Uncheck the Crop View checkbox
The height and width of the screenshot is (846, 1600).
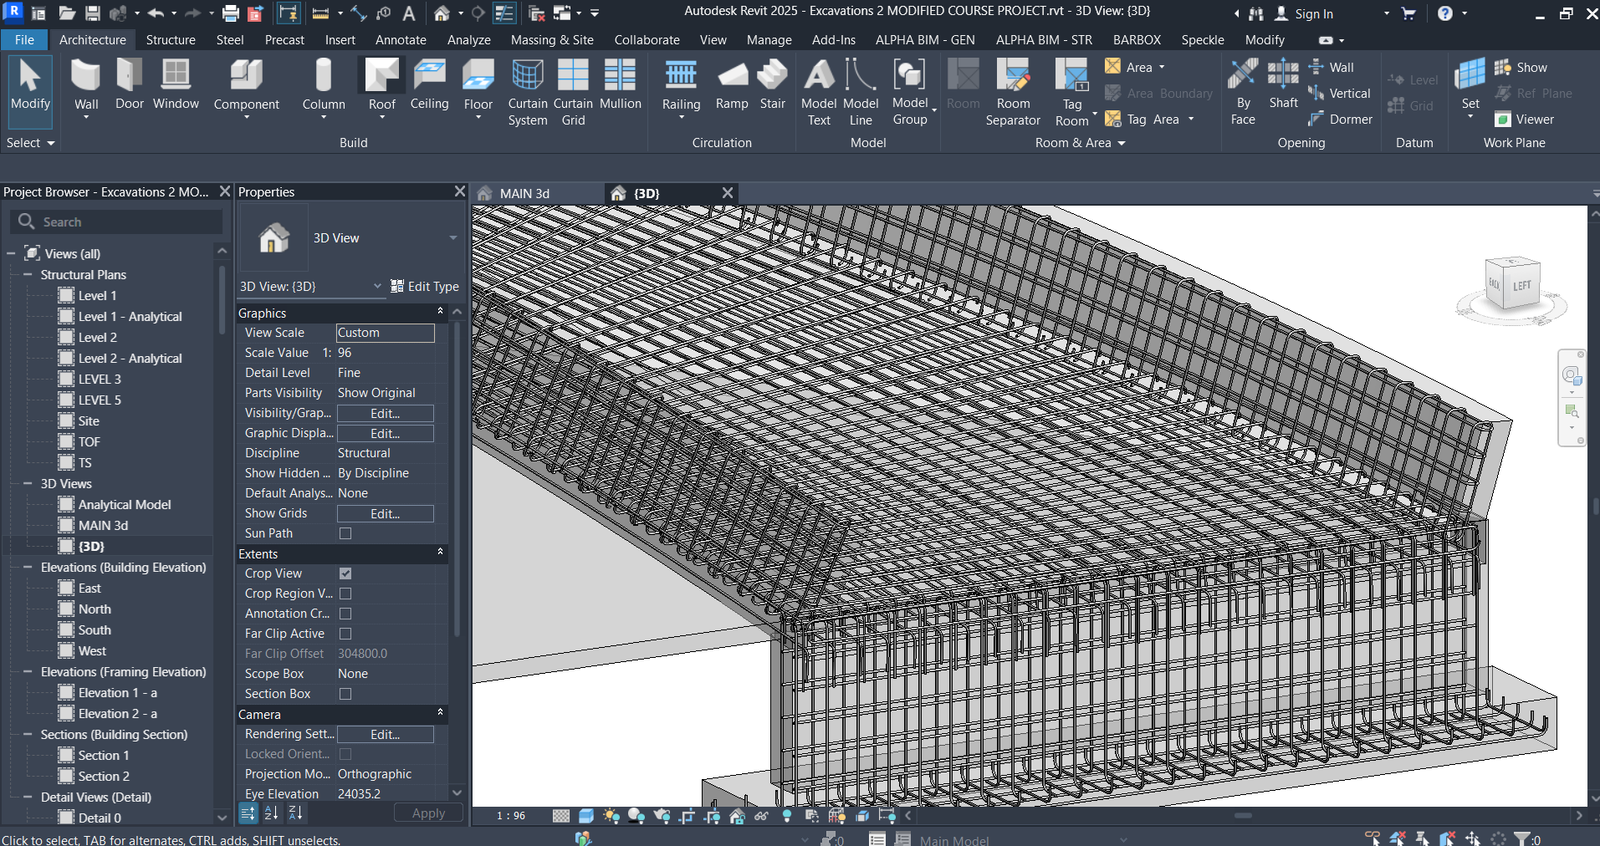pos(345,574)
